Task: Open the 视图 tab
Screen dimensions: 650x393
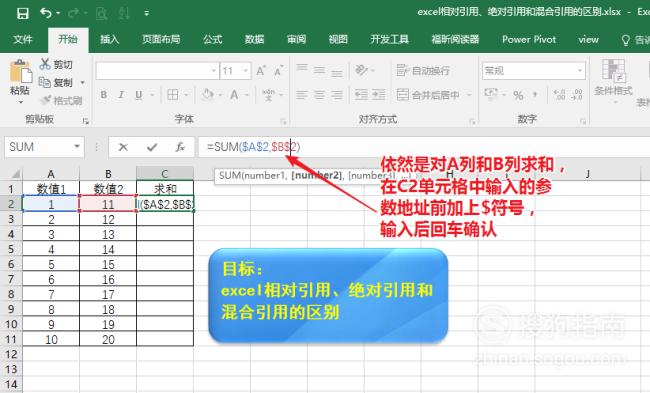Action: (x=338, y=39)
